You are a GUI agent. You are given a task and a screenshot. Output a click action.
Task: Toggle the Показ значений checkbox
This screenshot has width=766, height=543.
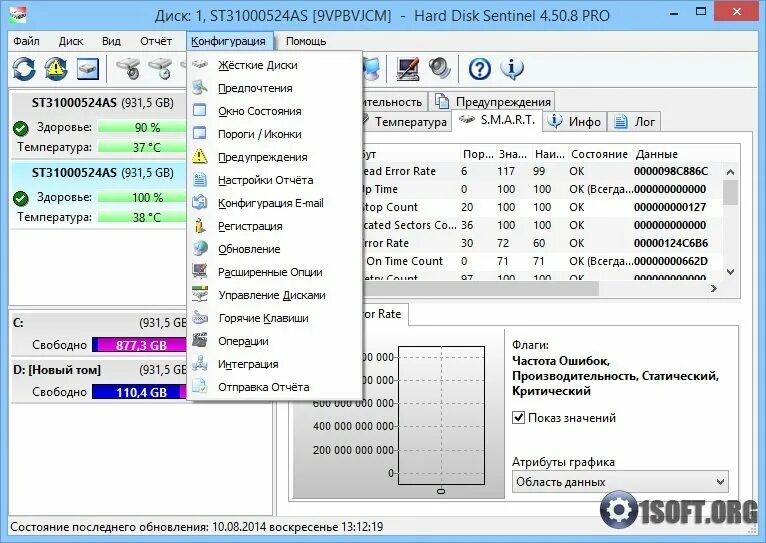point(518,418)
